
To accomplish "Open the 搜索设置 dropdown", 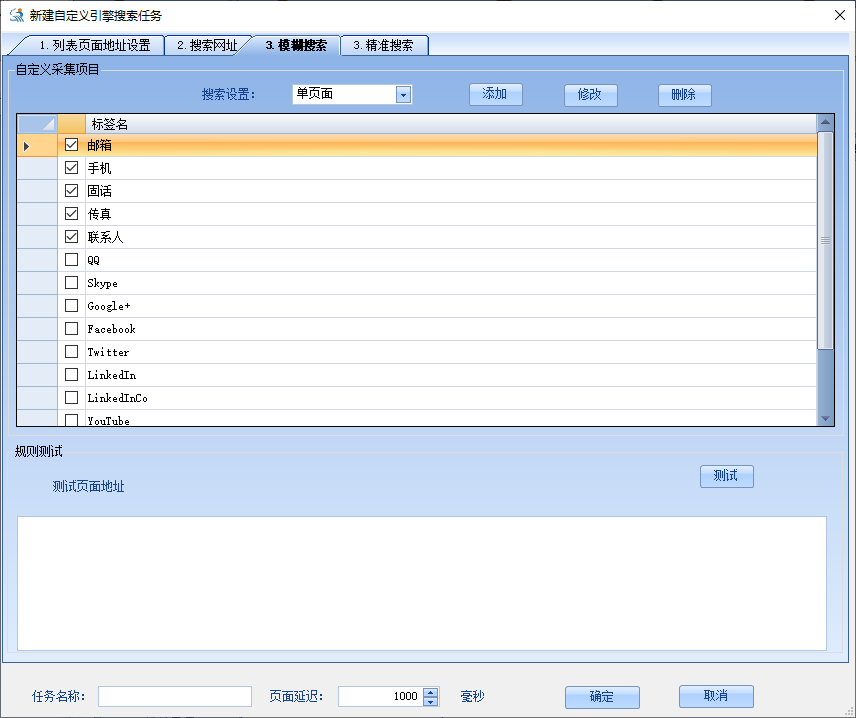I will click(x=403, y=95).
